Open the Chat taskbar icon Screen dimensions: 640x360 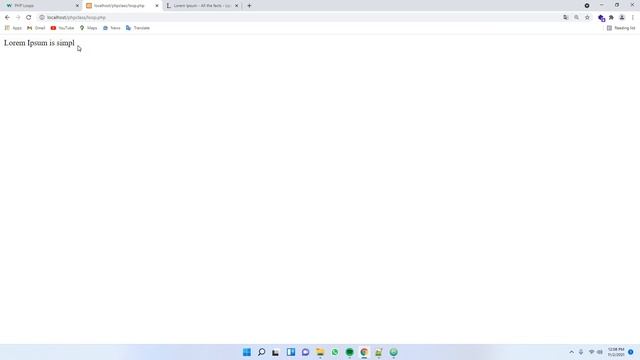coord(305,352)
